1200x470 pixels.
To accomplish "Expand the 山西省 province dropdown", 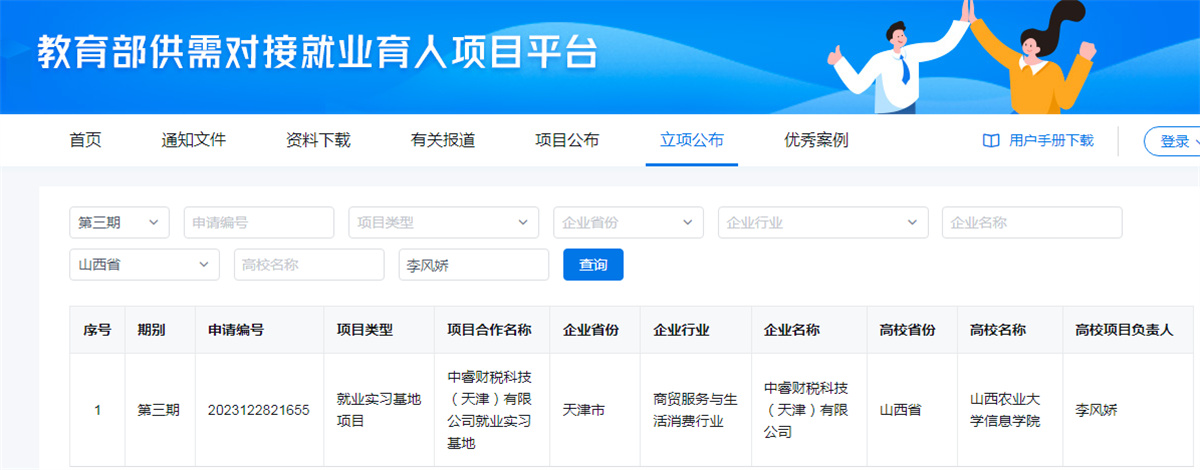I will coord(144,265).
